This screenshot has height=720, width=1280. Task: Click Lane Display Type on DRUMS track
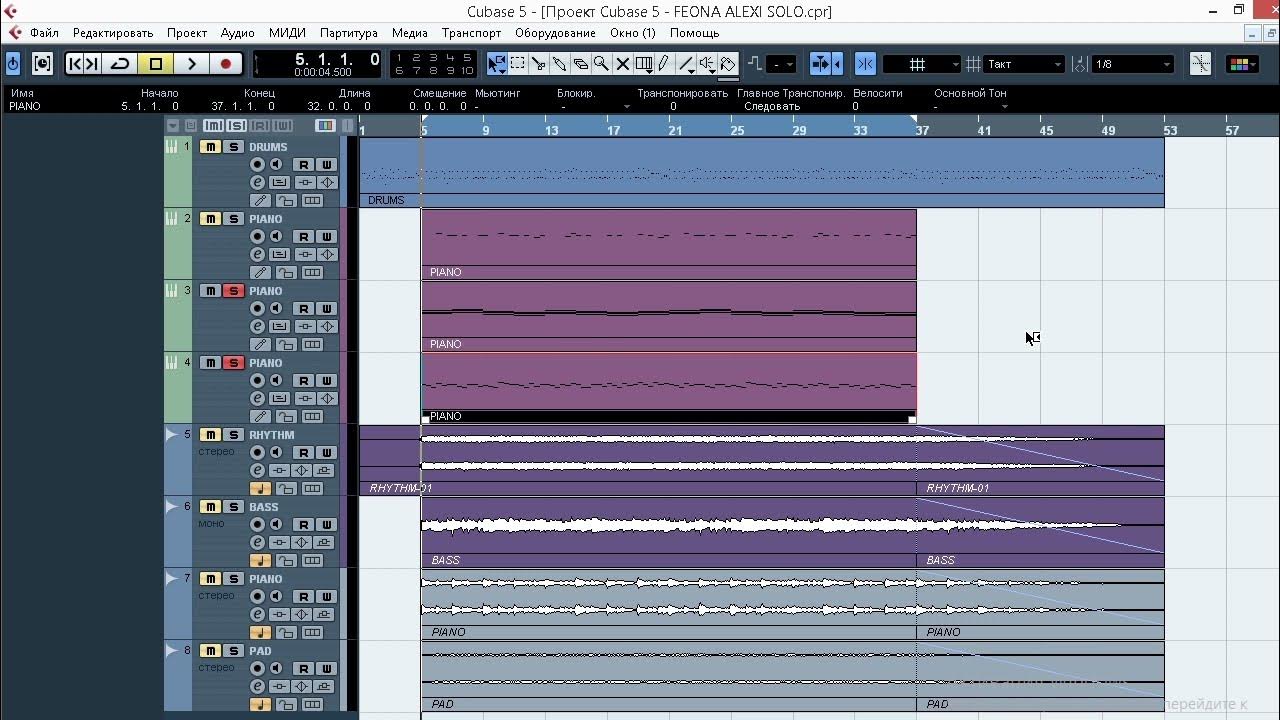point(313,200)
